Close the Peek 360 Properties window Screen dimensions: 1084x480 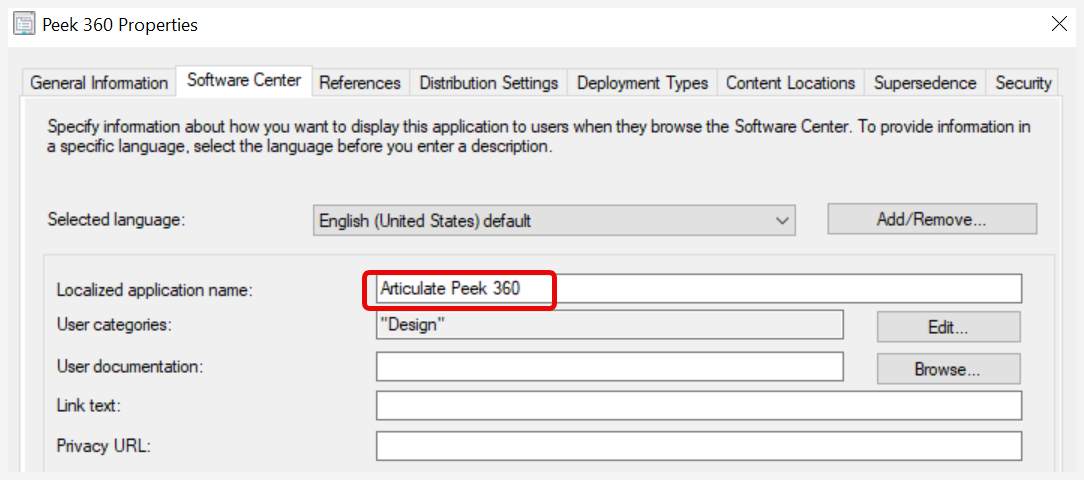point(1058,25)
